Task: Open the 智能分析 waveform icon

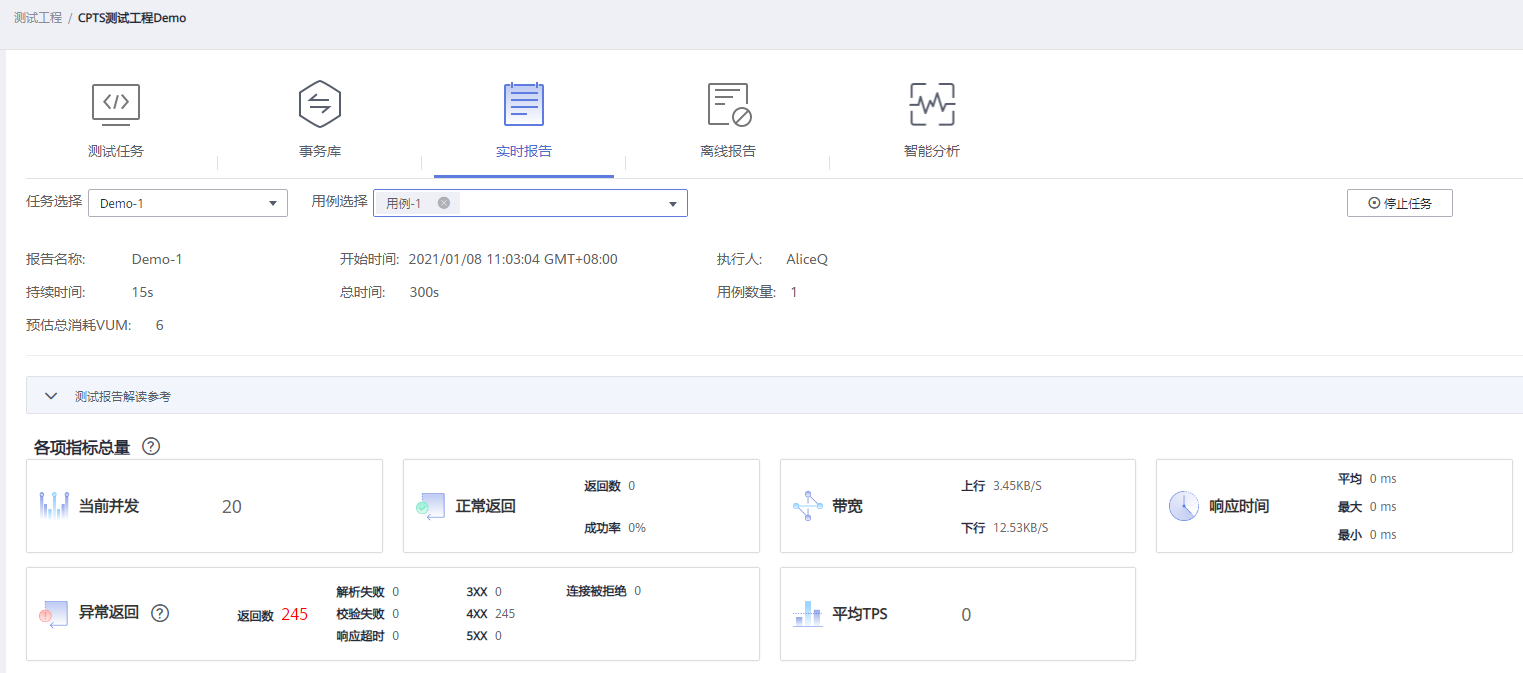Action: click(932, 104)
